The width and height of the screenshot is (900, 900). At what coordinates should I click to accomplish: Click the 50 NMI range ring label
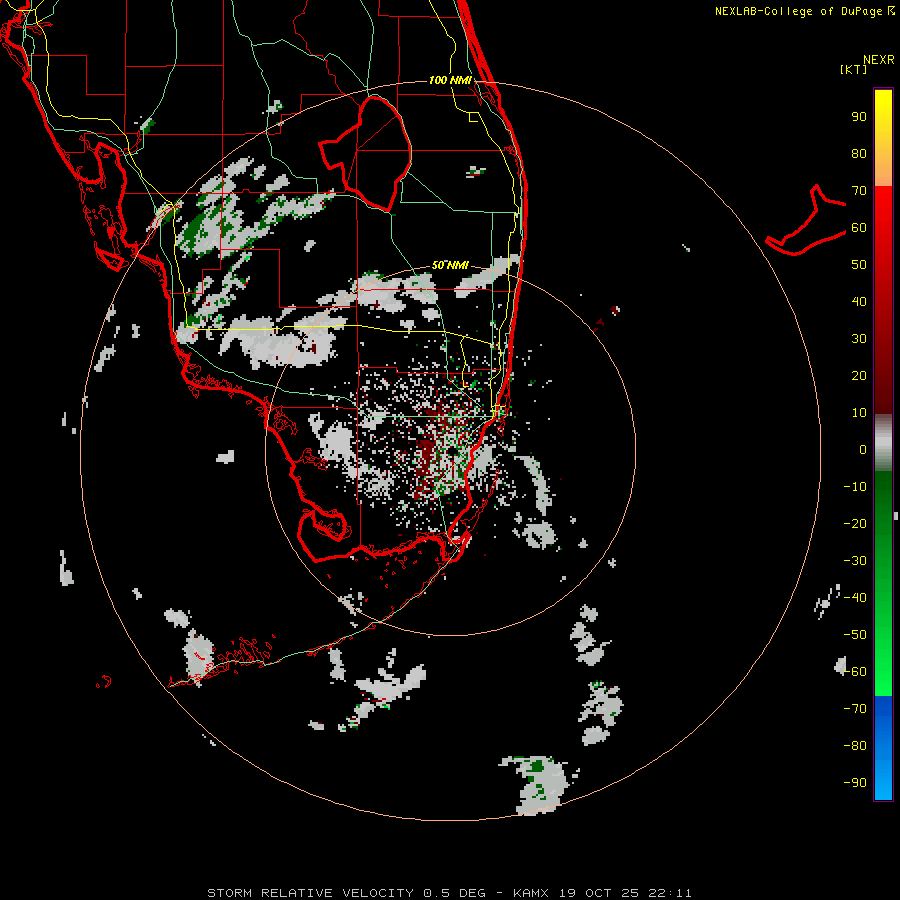pyautogui.click(x=450, y=265)
